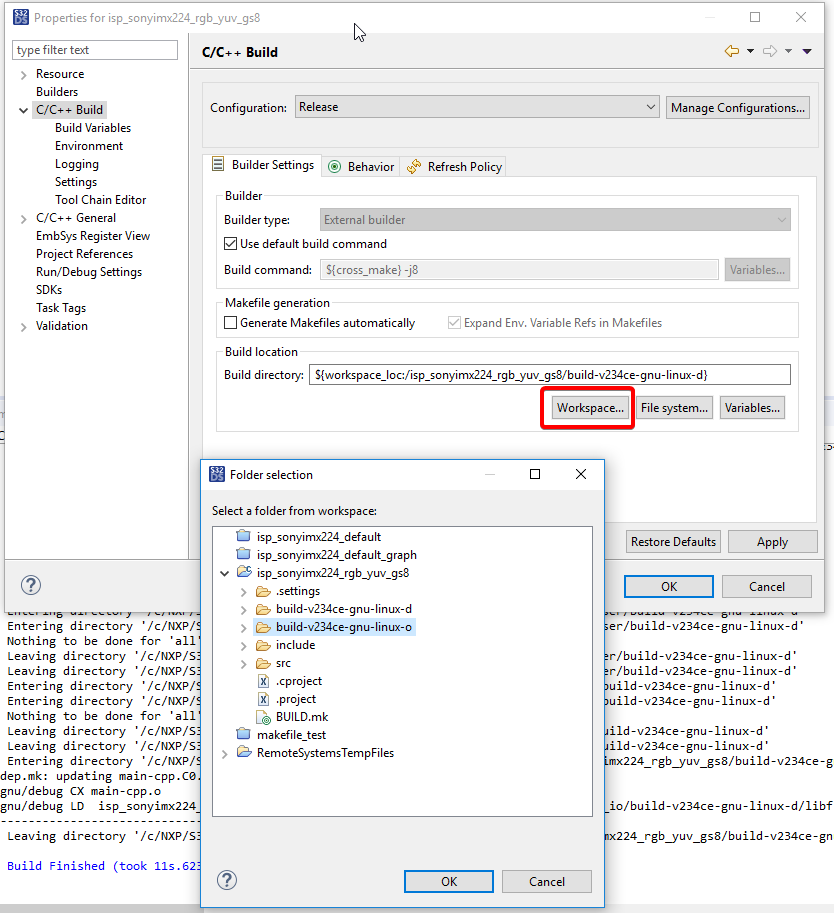Click the src folder icon
The width and height of the screenshot is (834, 913).
[x=263, y=663]
